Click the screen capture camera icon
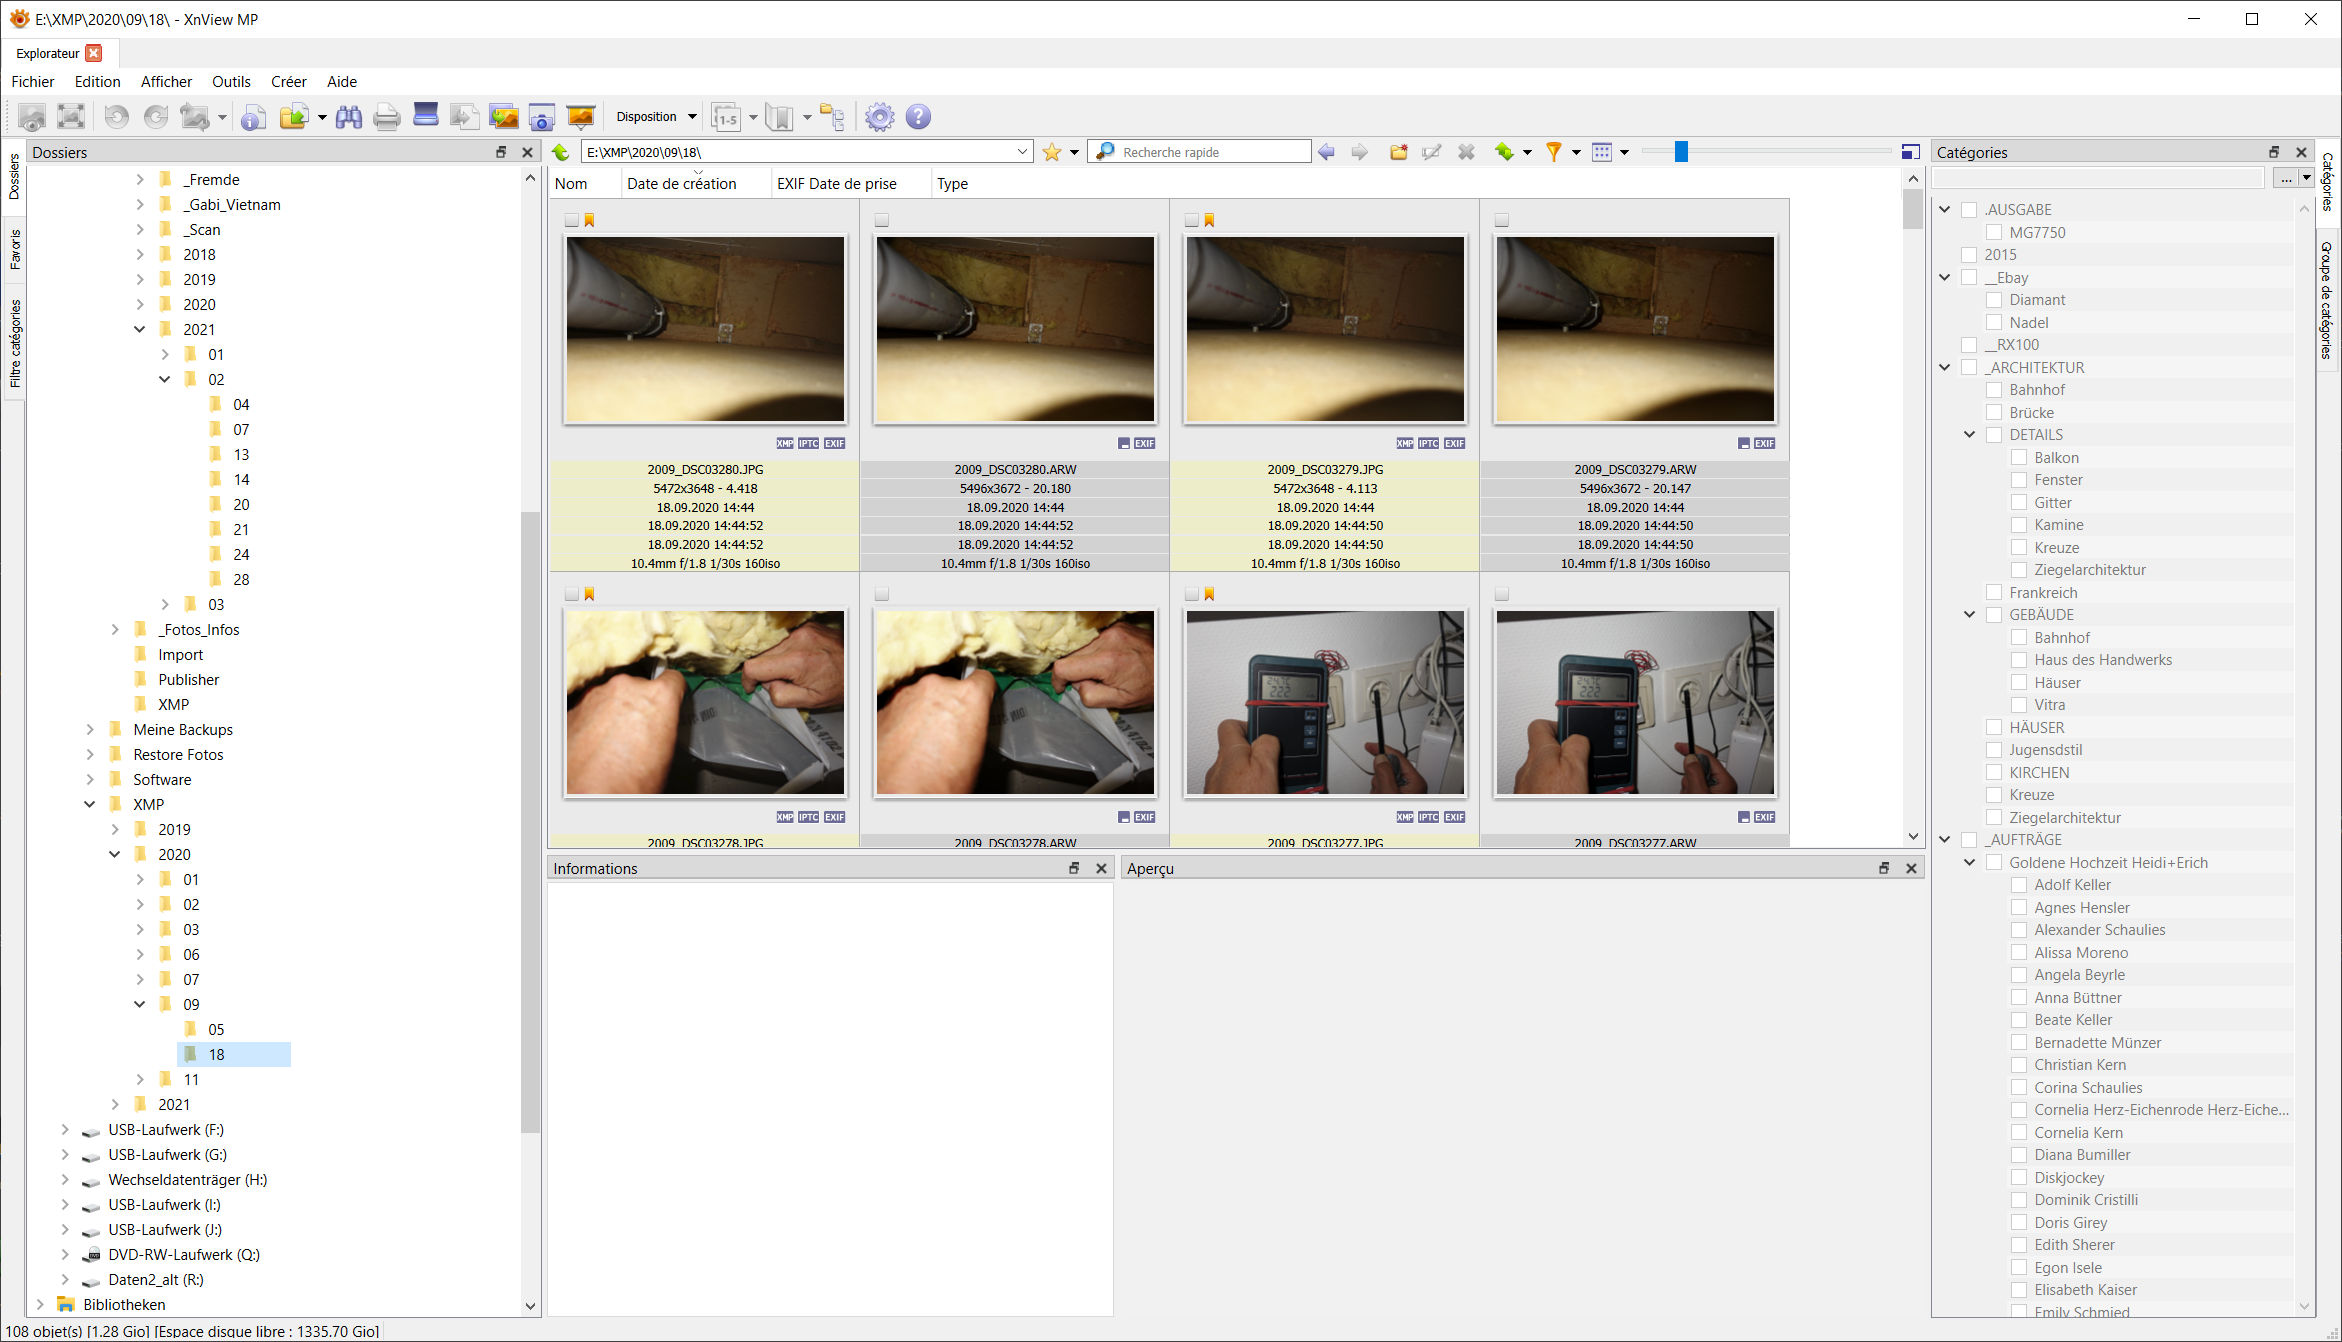Viewport: 2342px width, 1342px height. pyautogui.click(x=541, y=117)
